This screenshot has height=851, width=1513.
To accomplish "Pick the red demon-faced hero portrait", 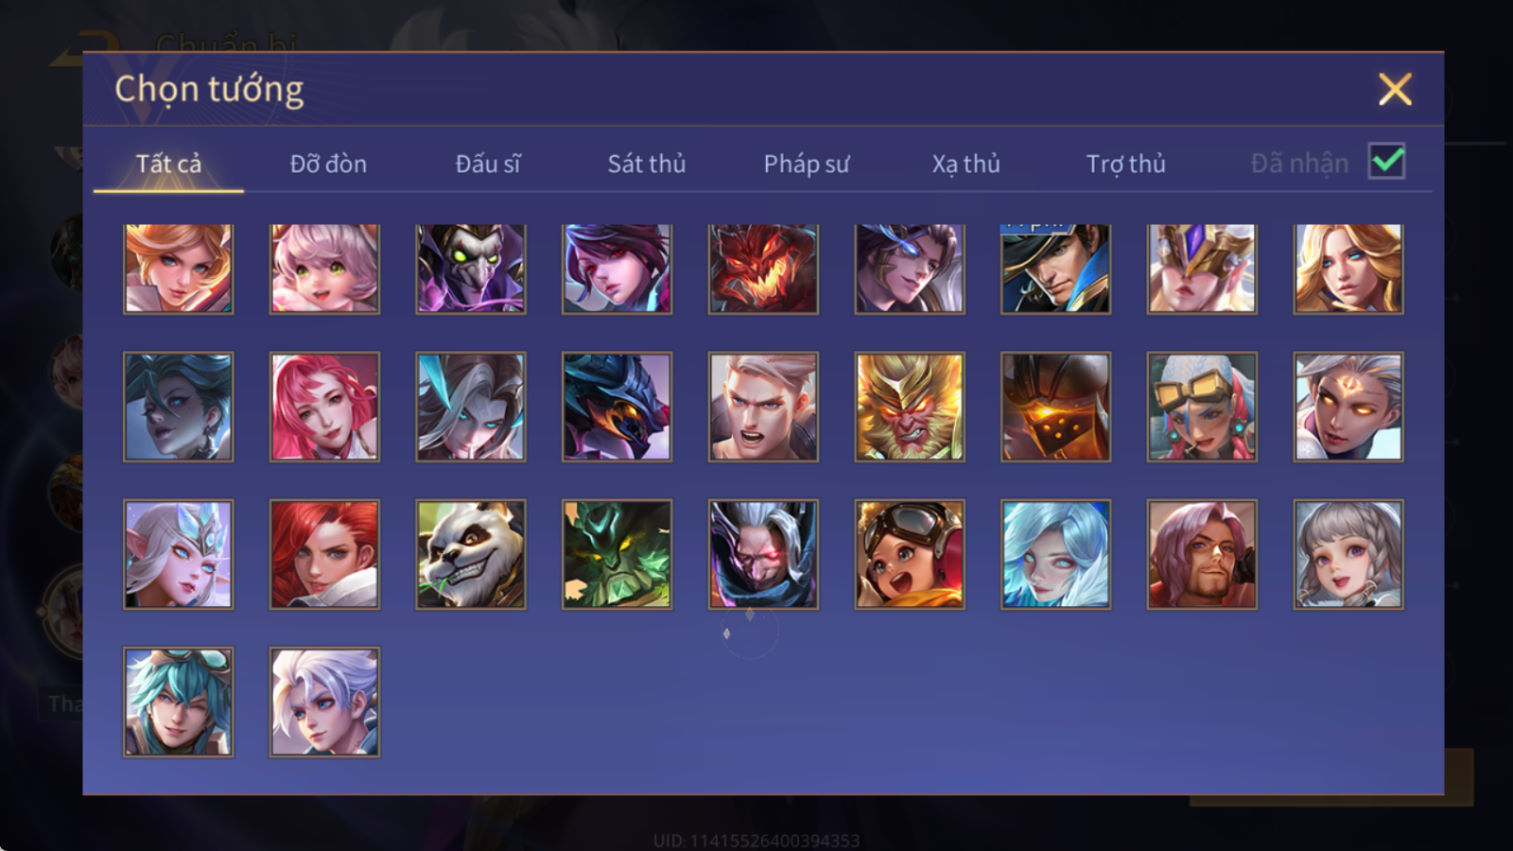I will click(x=763, y=269).
